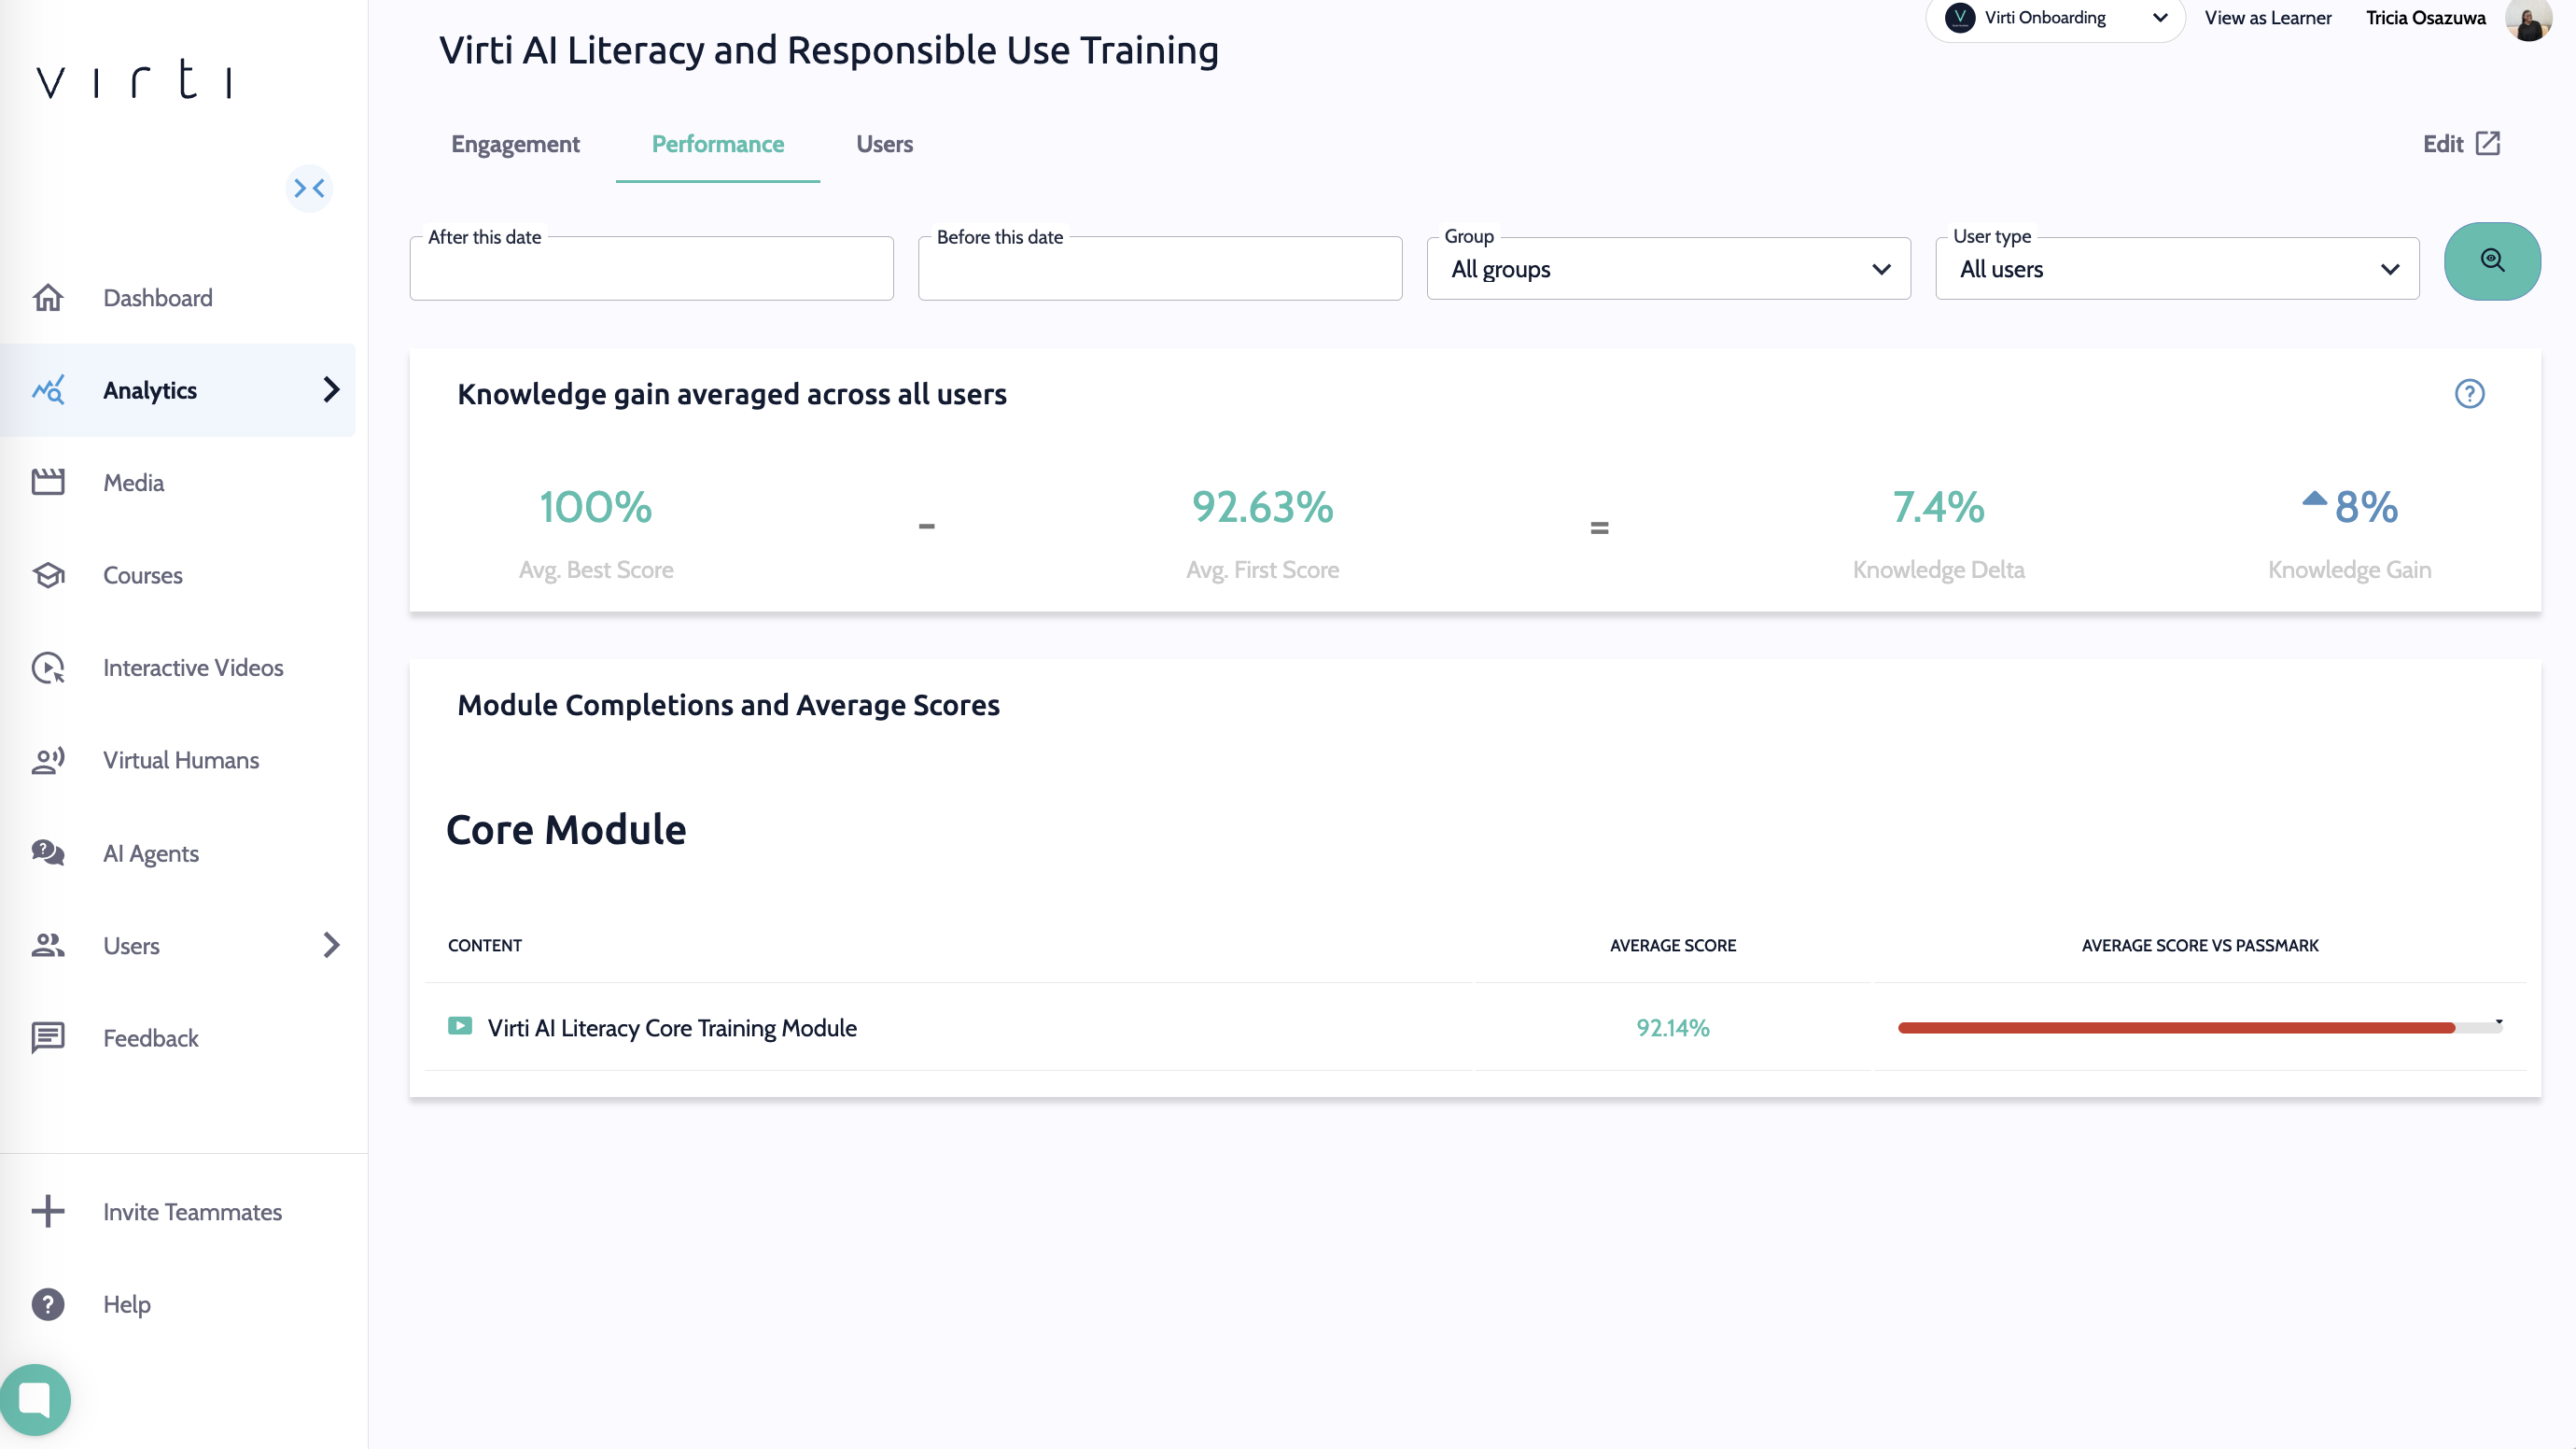Click the Dashboard home icon
Screen dimensions: 2576x1449
click(x=48, y=298)
